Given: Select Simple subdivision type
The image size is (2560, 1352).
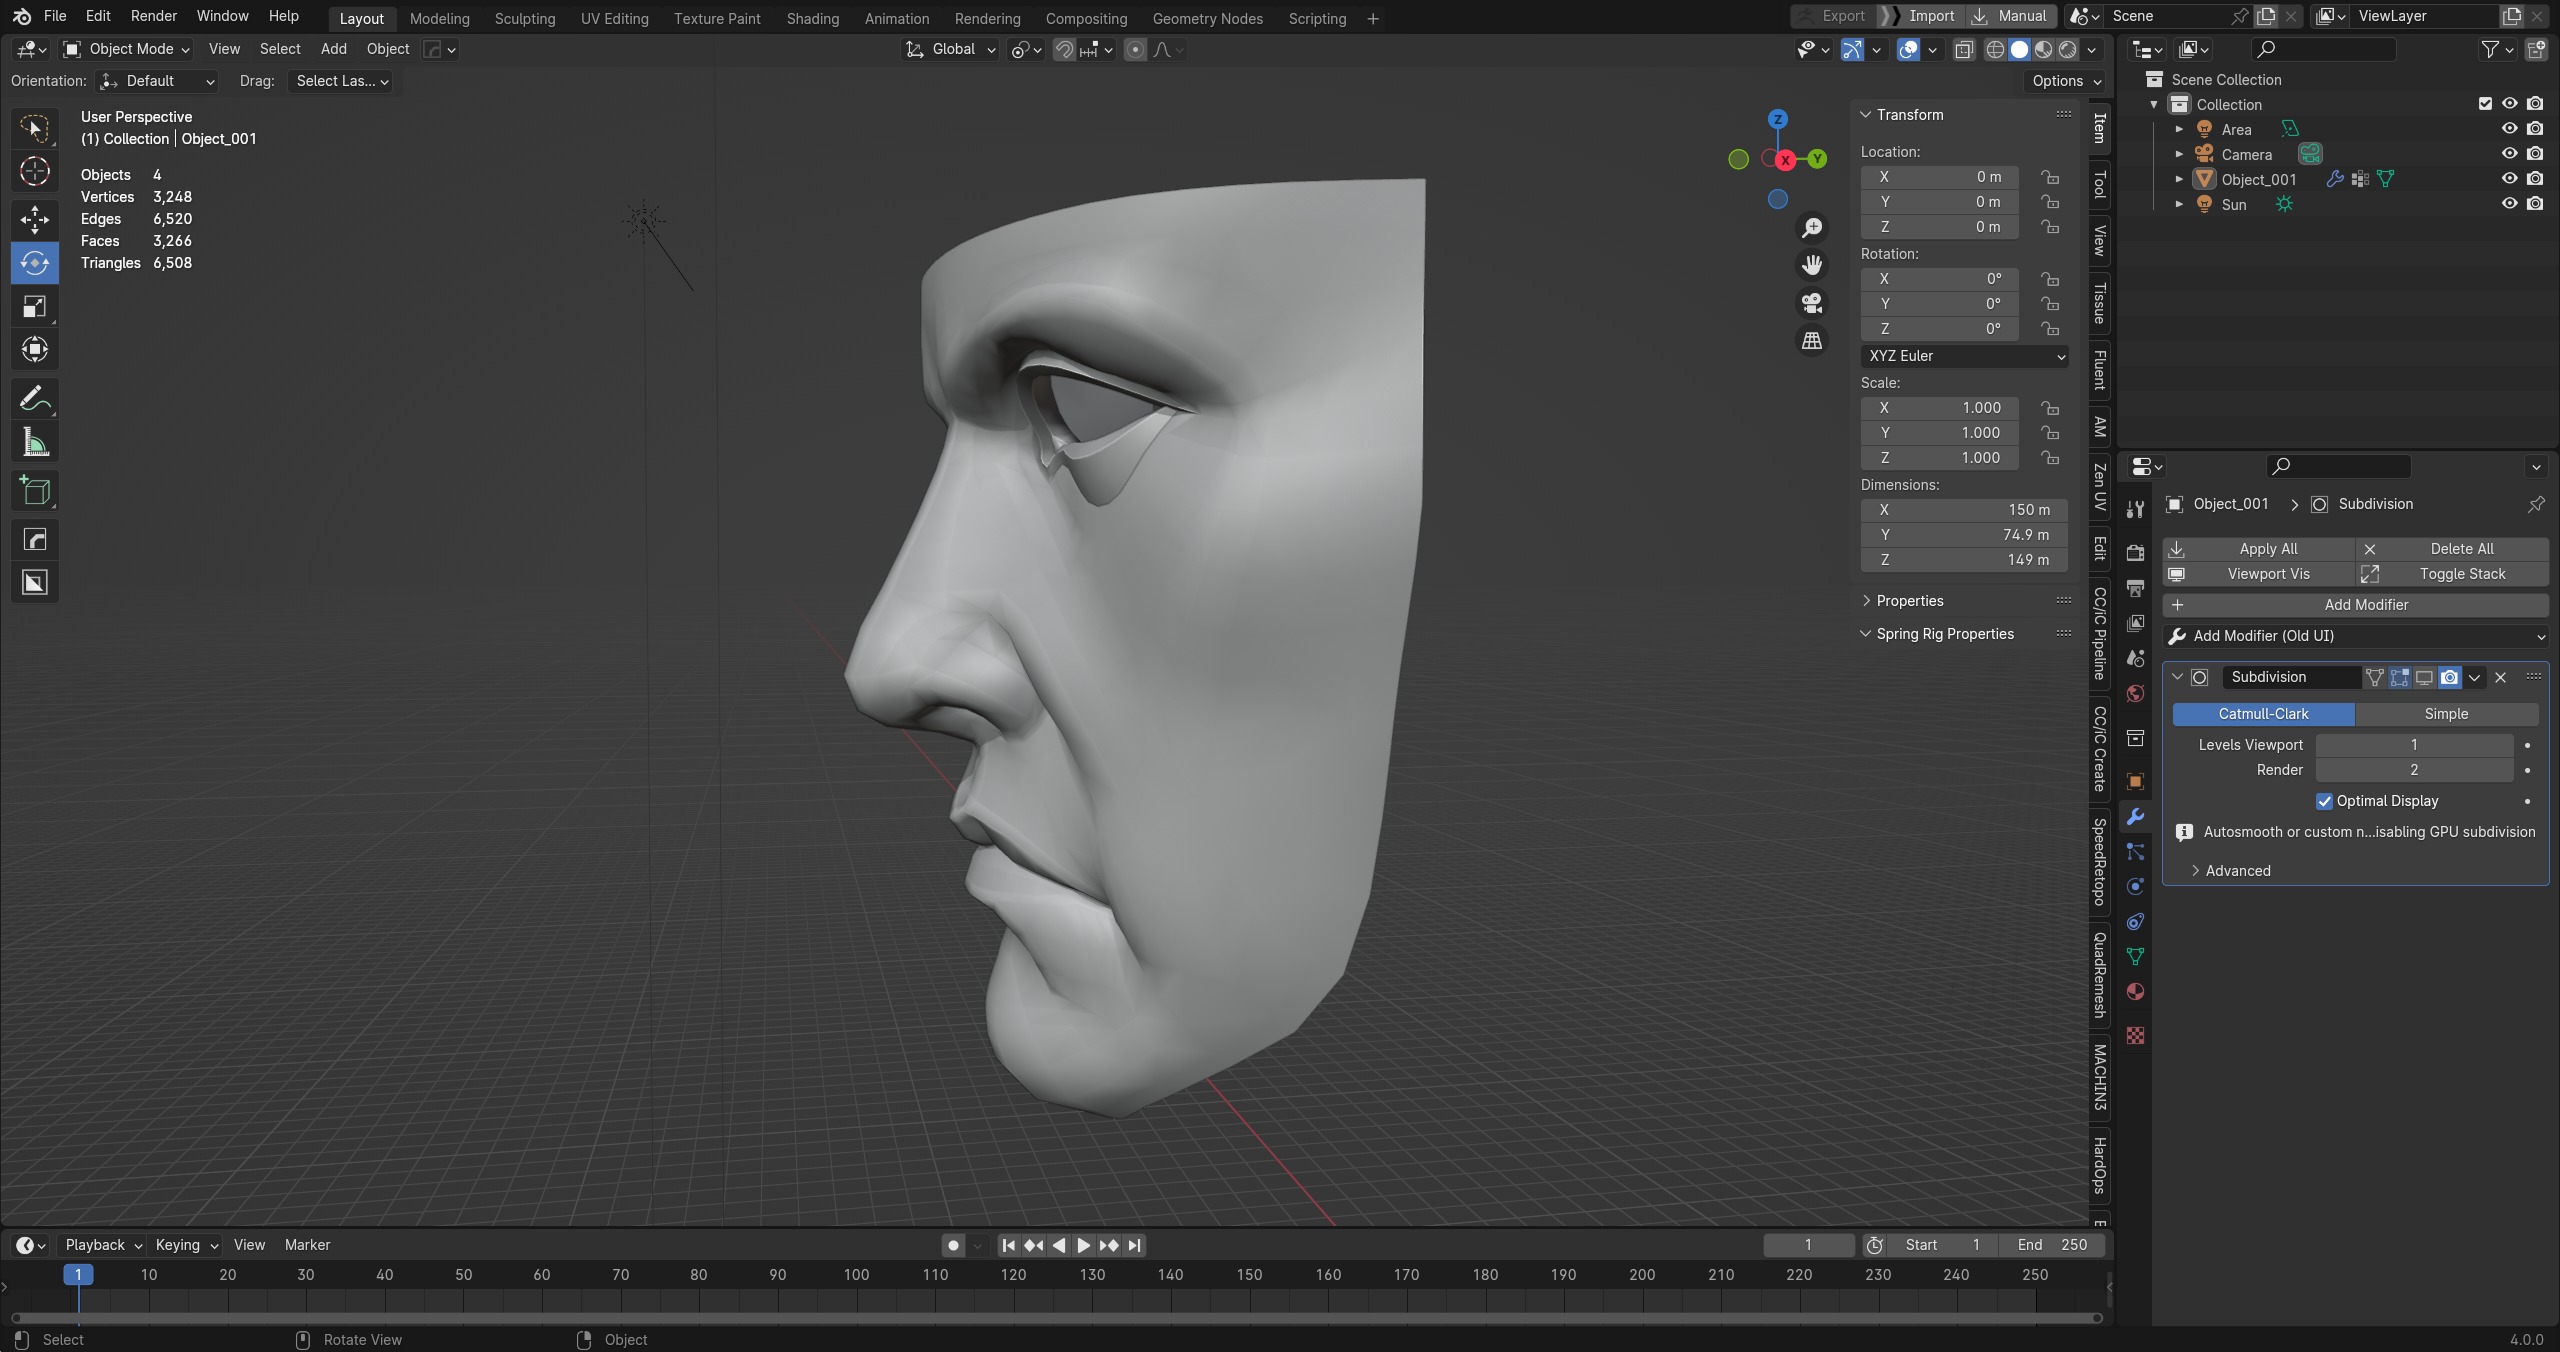Looking at the screenshot, I should [2446, 714].
